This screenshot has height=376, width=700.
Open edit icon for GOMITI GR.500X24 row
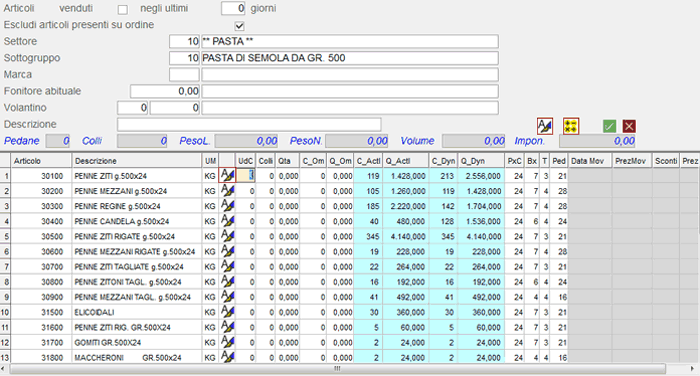227,343
